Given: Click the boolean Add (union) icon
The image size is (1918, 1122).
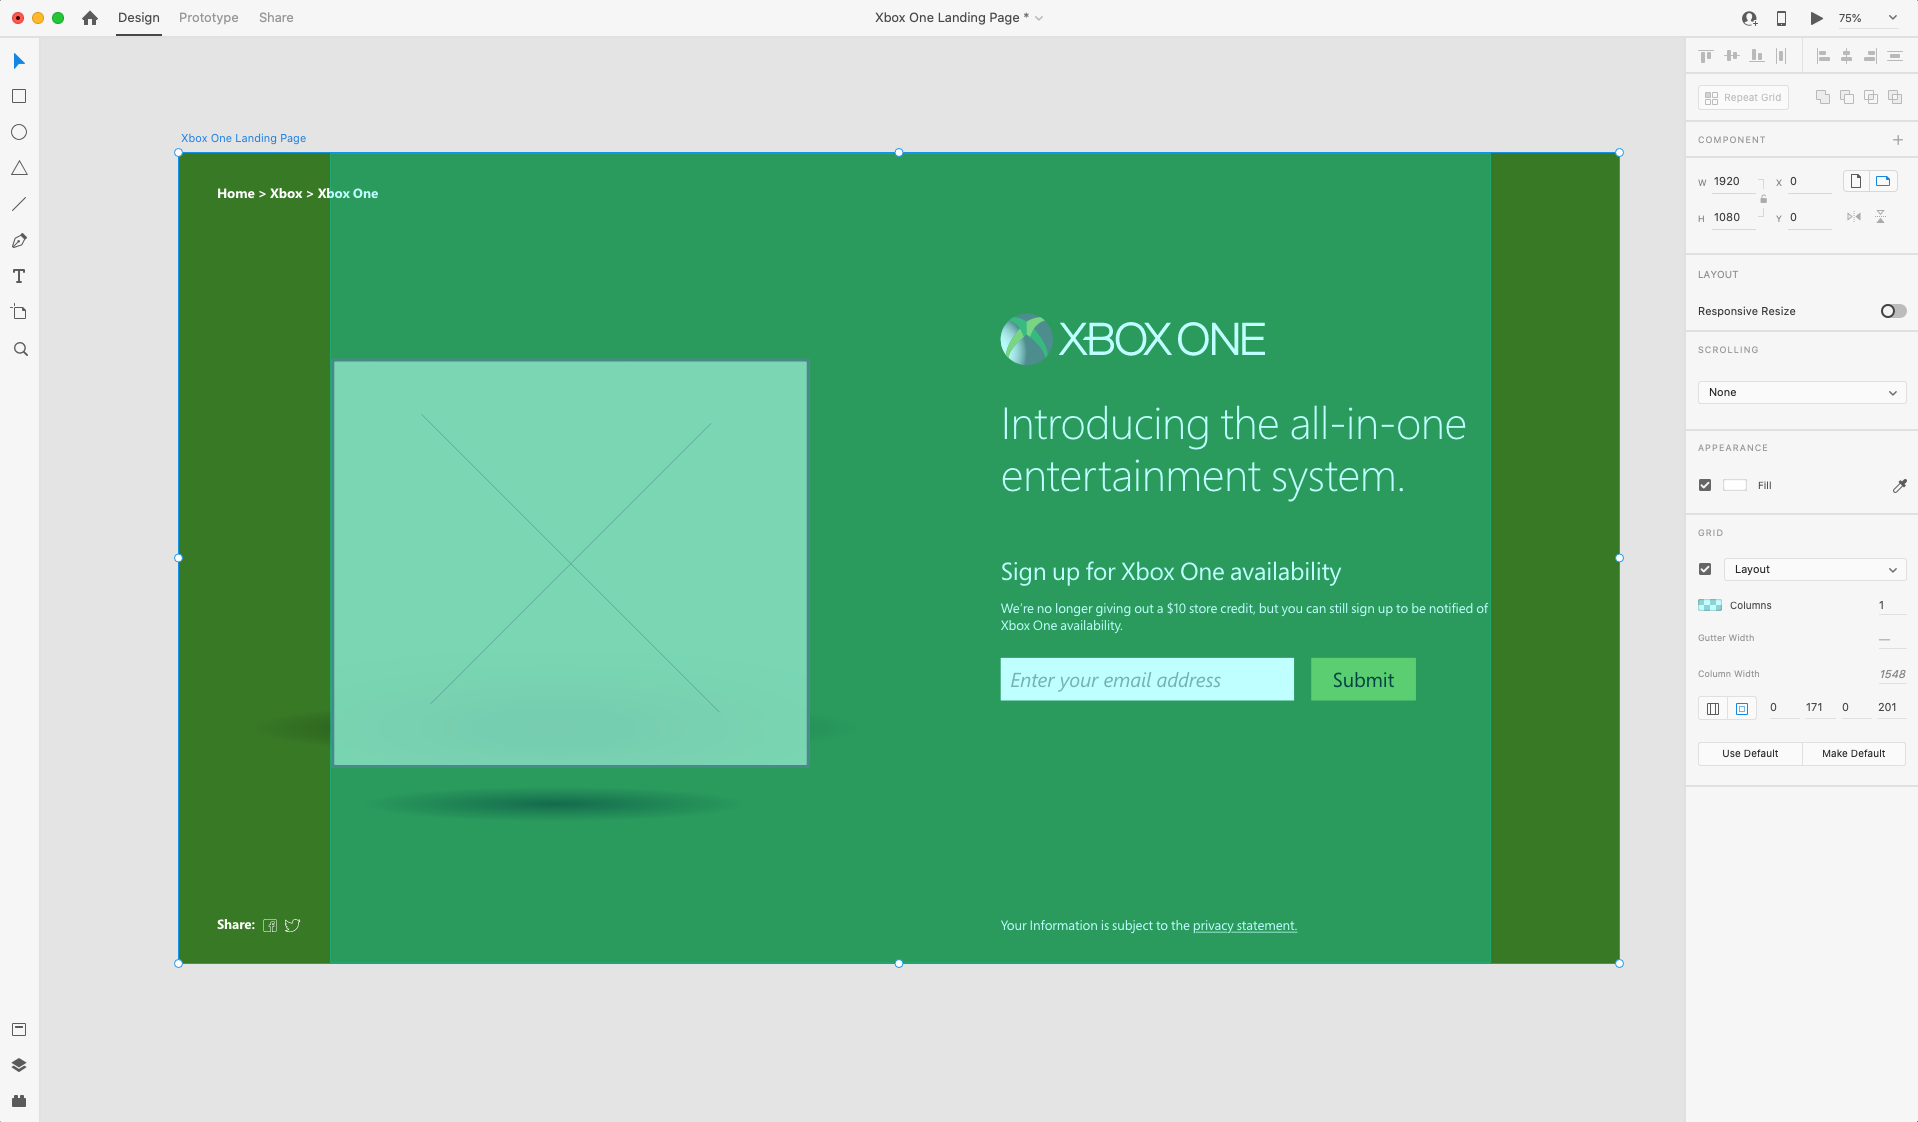Looking at the screenshot, I should [x=1823, y=97].
